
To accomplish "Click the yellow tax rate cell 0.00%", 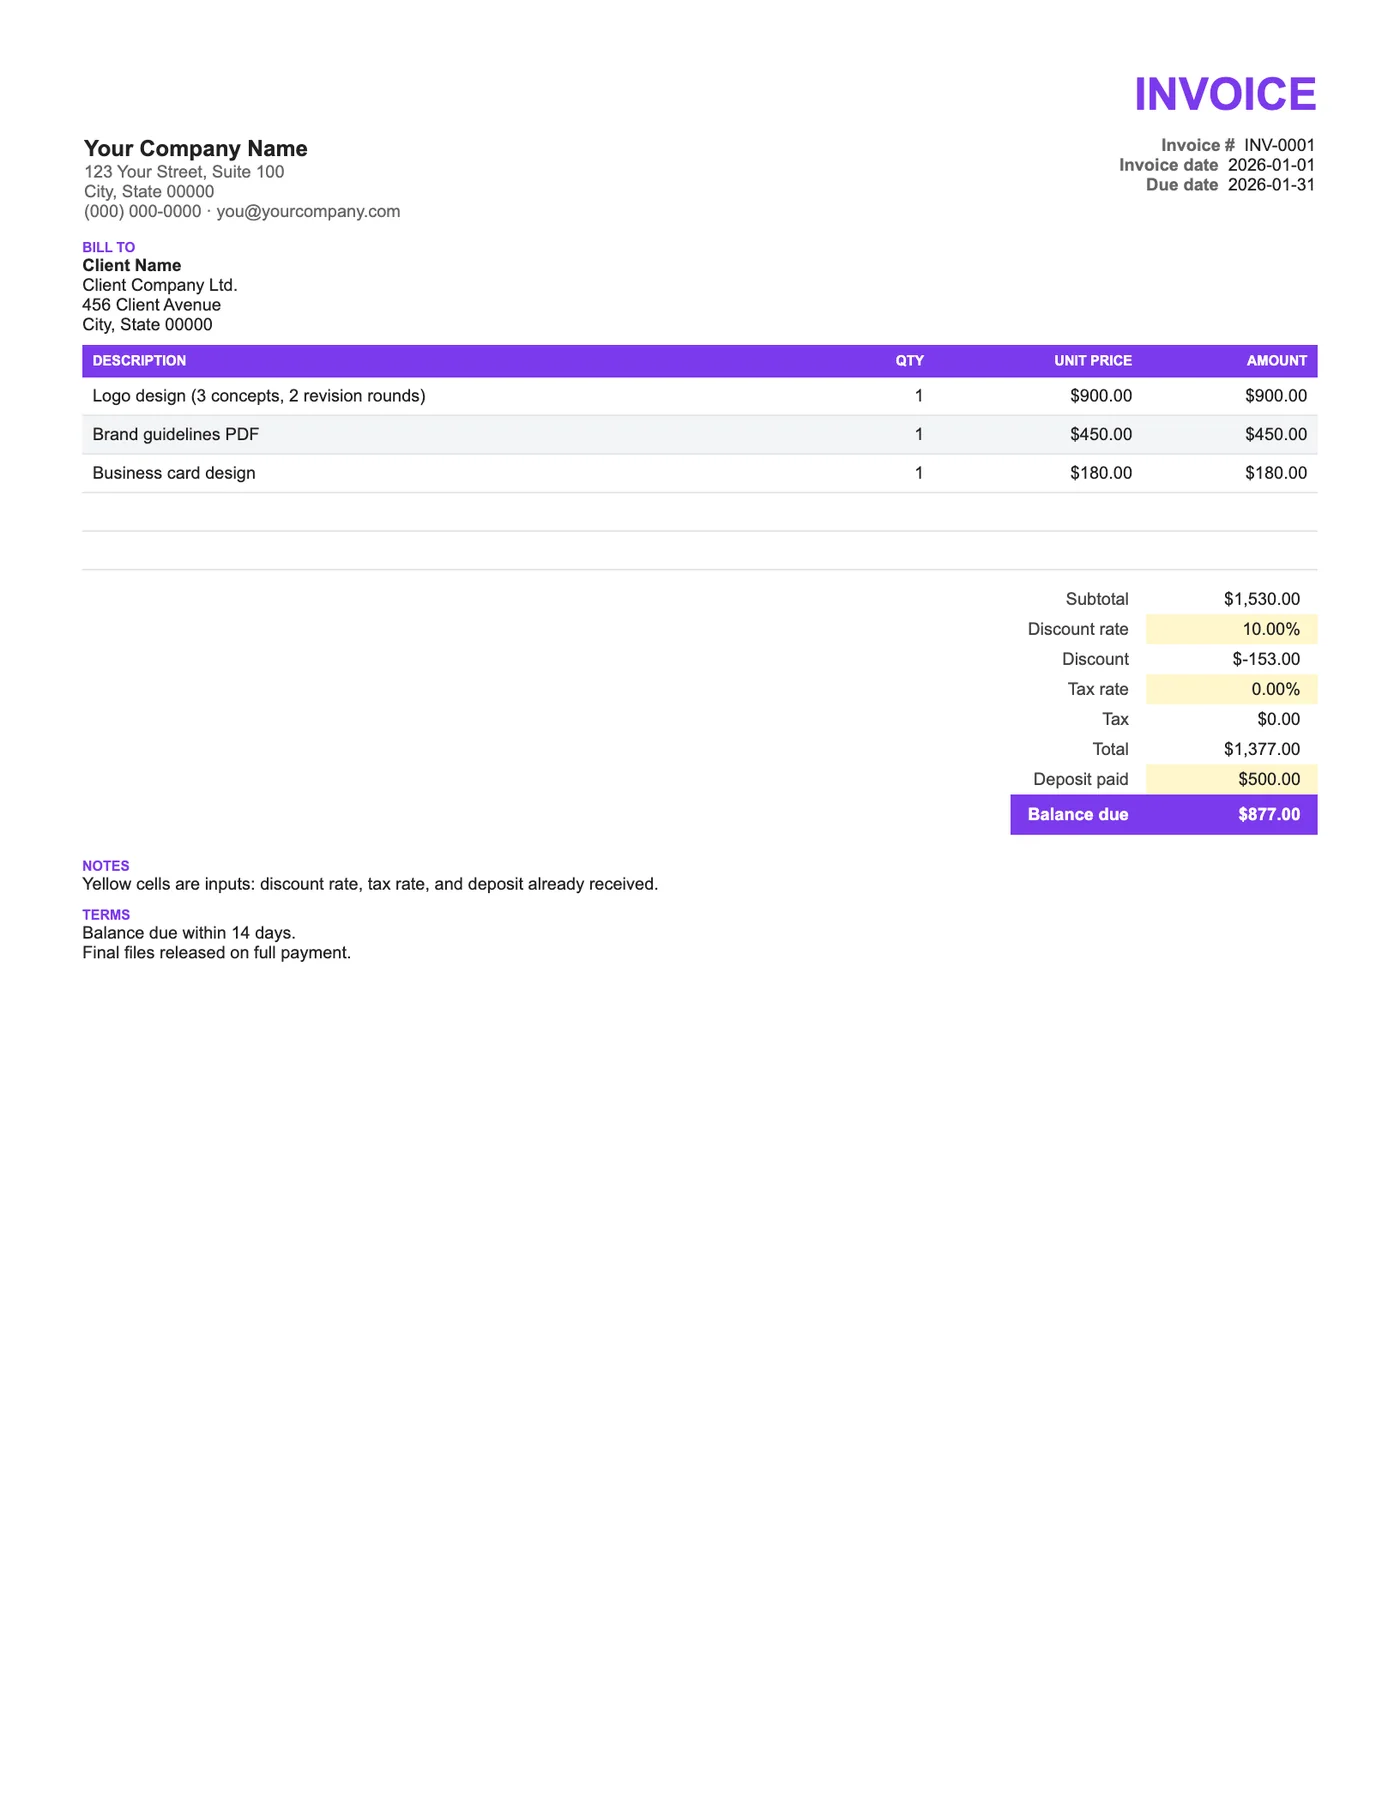I will click(1232, 689).
